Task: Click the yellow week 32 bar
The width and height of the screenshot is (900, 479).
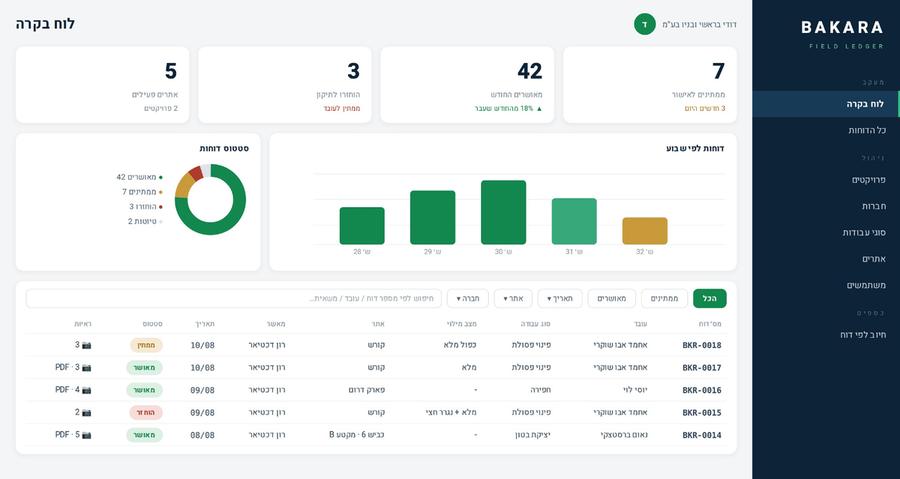Action: point(645,231)
